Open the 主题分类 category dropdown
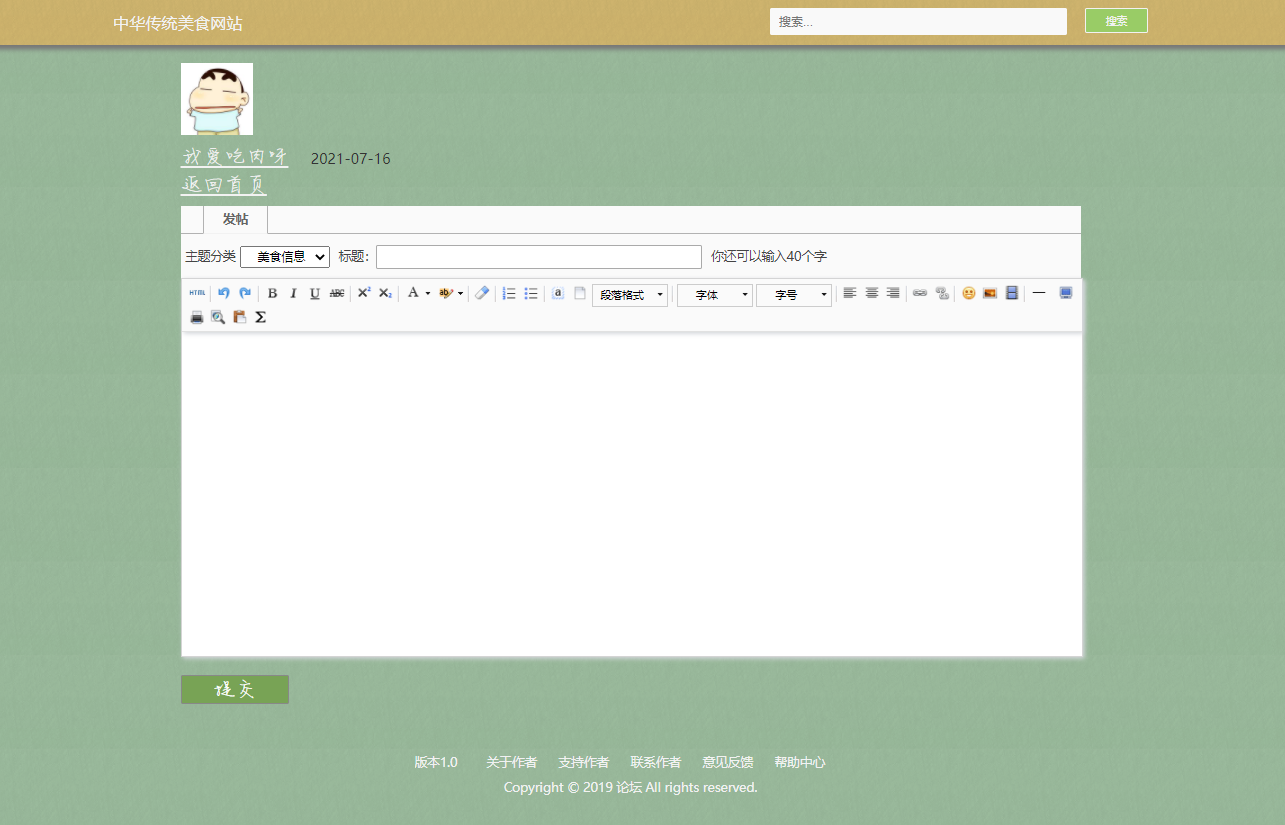Viewport: 1285px width, 825px height. pos(285,257)
